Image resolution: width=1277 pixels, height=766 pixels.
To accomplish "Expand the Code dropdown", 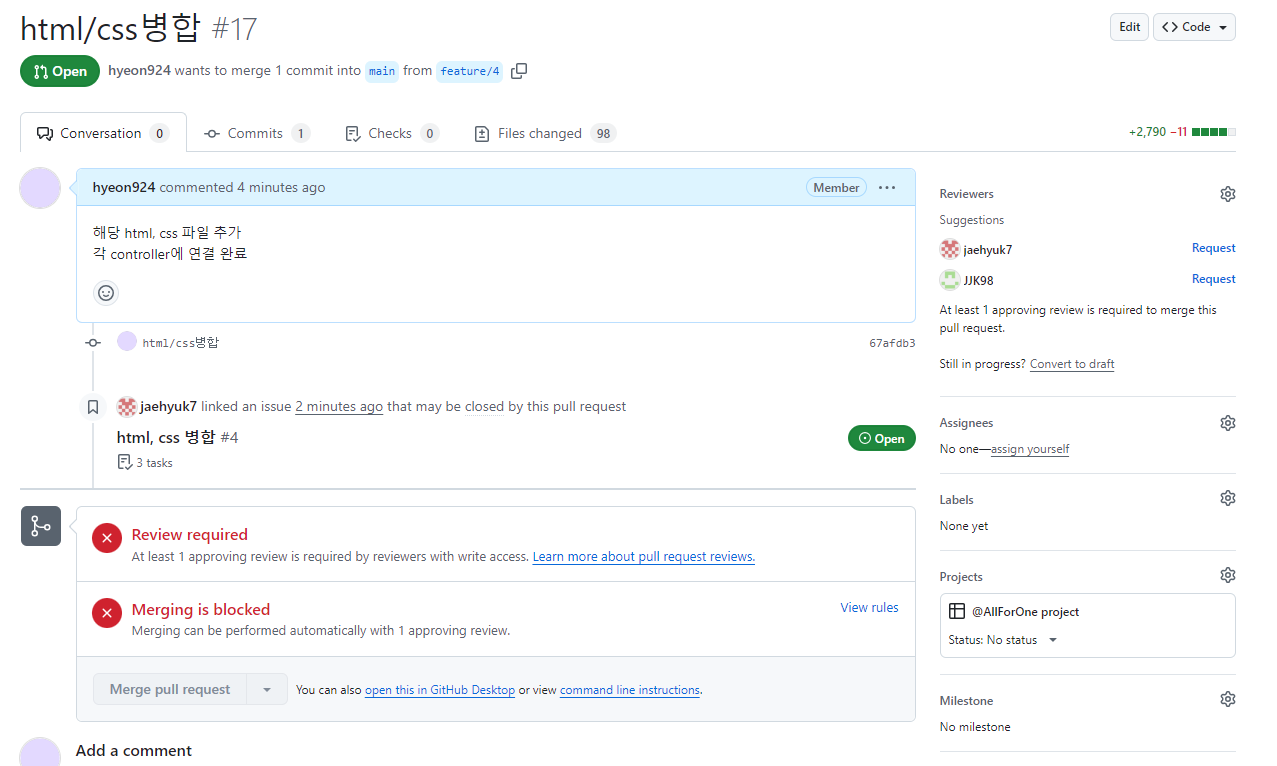I will (1194, 27).
